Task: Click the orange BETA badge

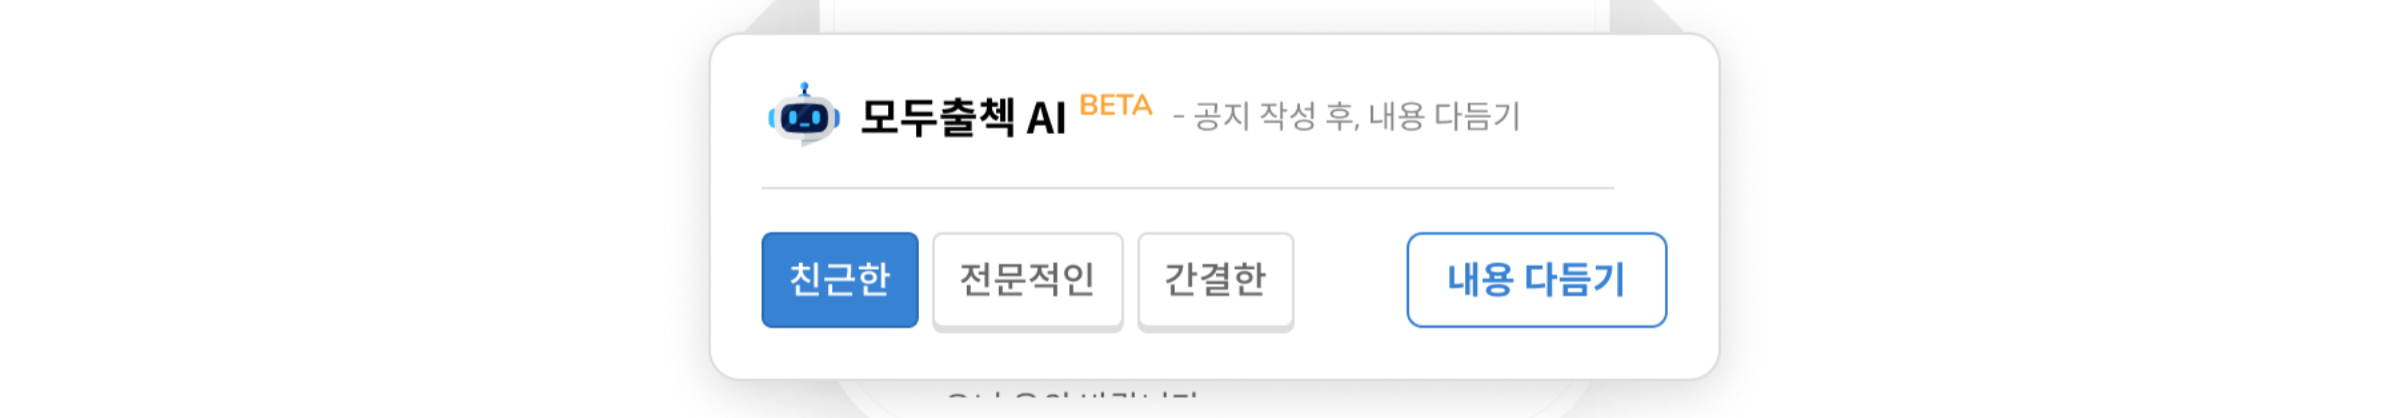Action: point(1115,105)
